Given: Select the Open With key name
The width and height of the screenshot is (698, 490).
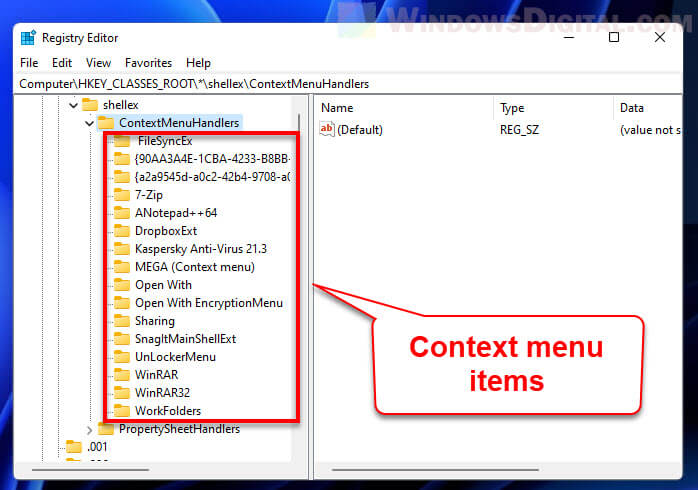Looking at the screenshot, I should (163, 285).
